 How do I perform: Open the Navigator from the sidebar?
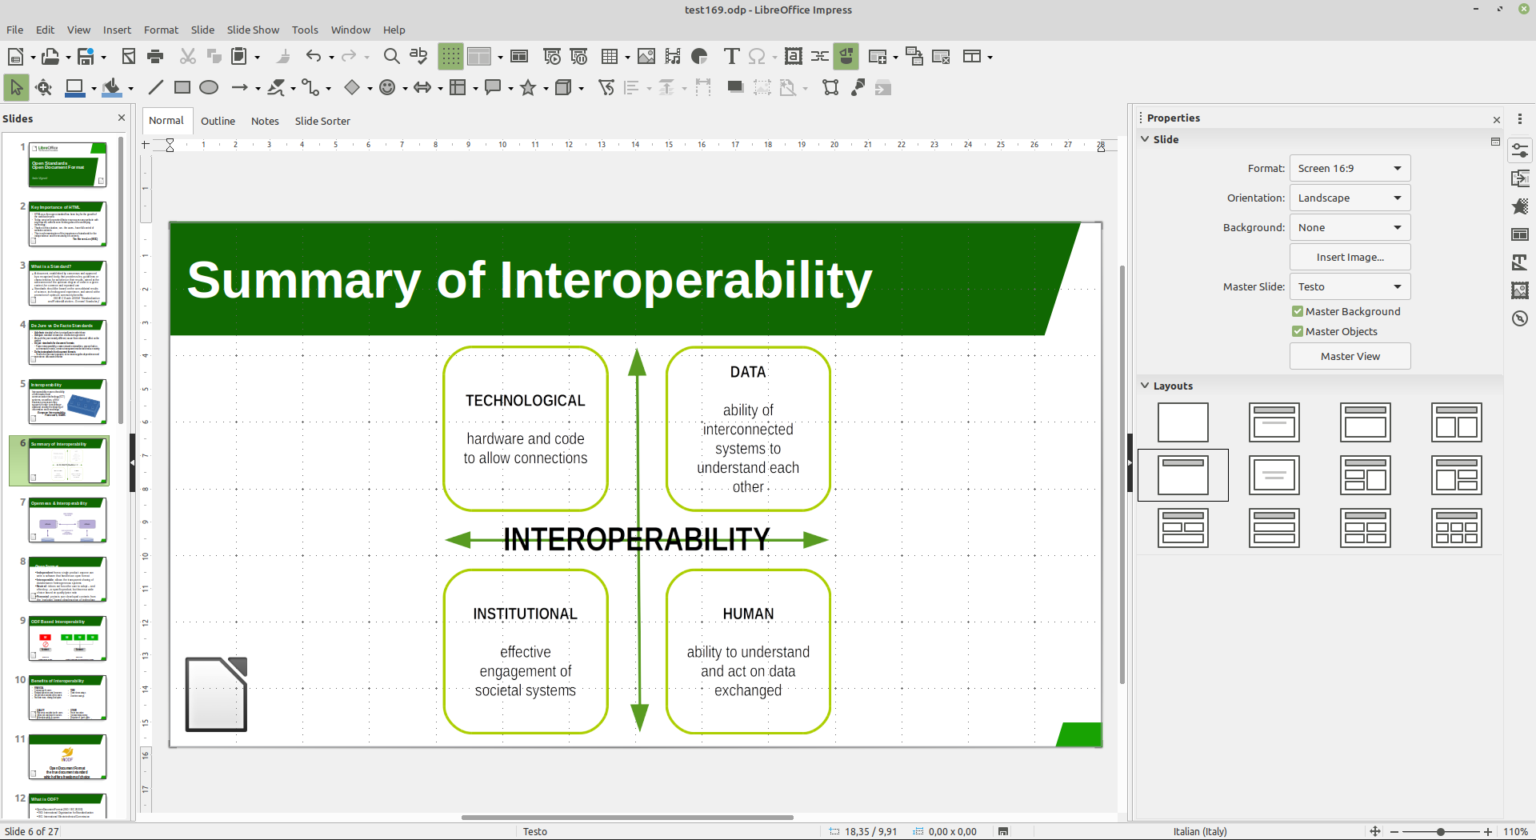click(1520, 318)
